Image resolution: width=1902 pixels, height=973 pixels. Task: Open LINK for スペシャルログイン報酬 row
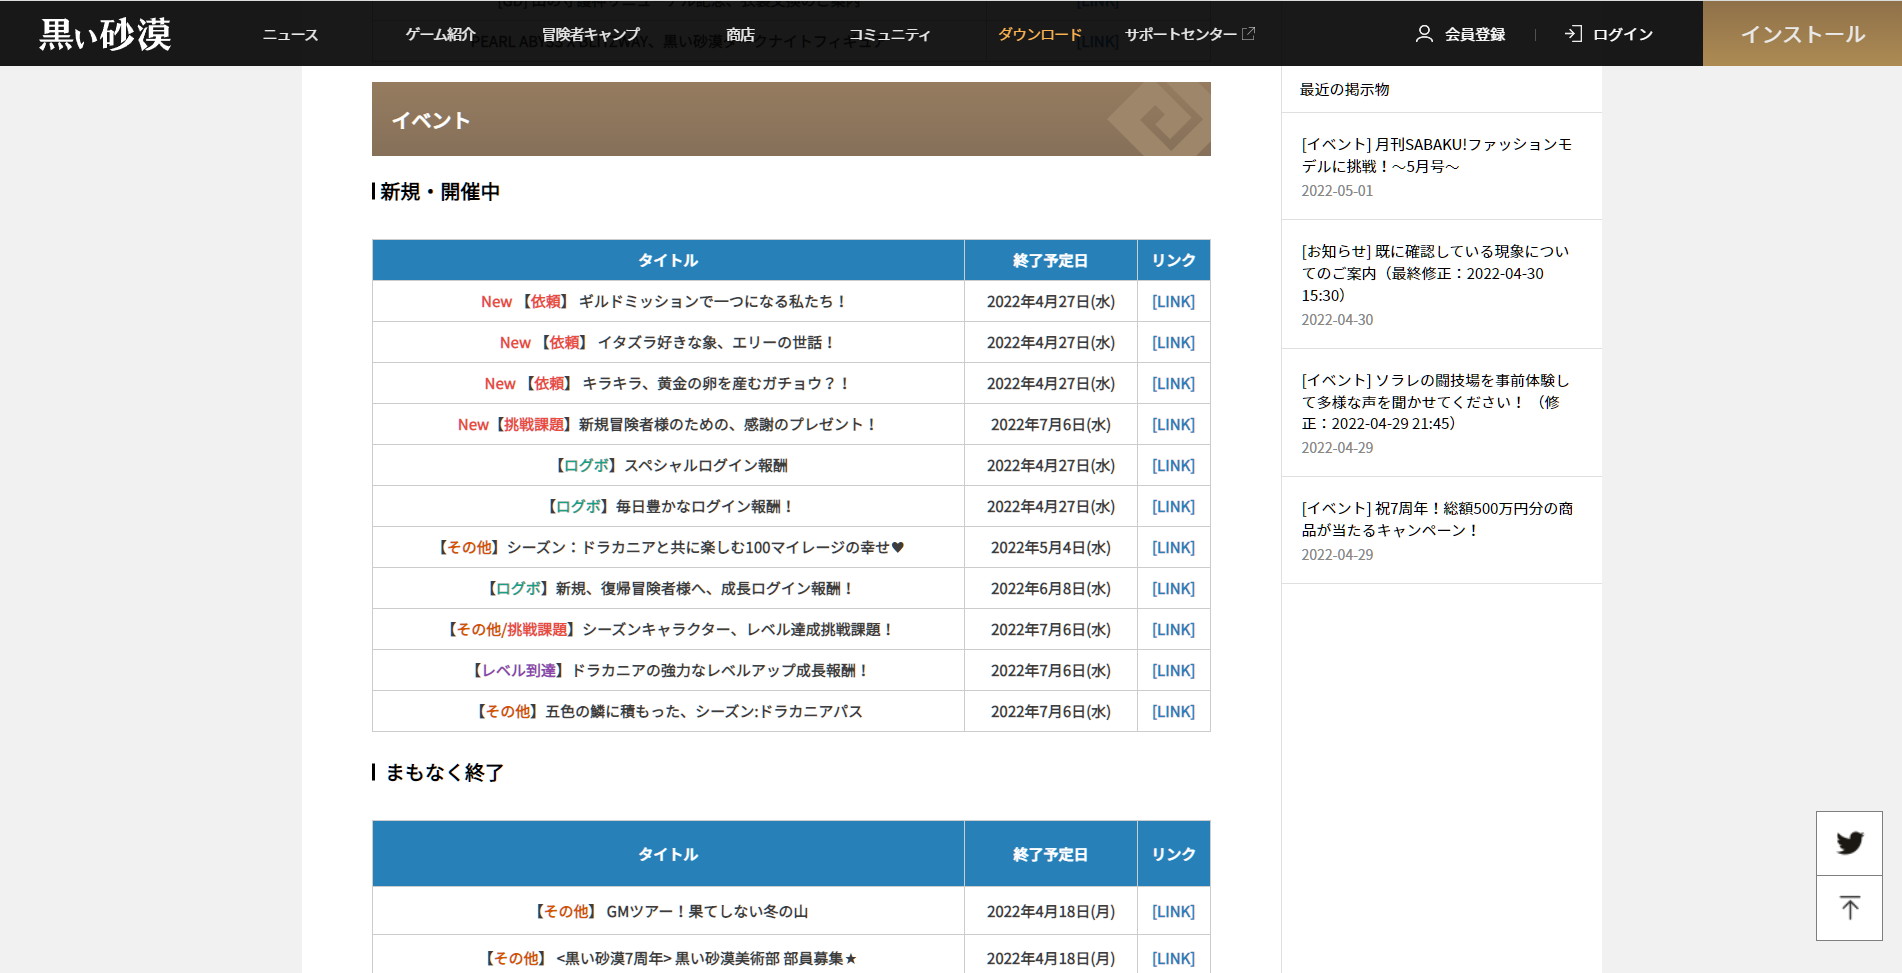[1173, 465]
